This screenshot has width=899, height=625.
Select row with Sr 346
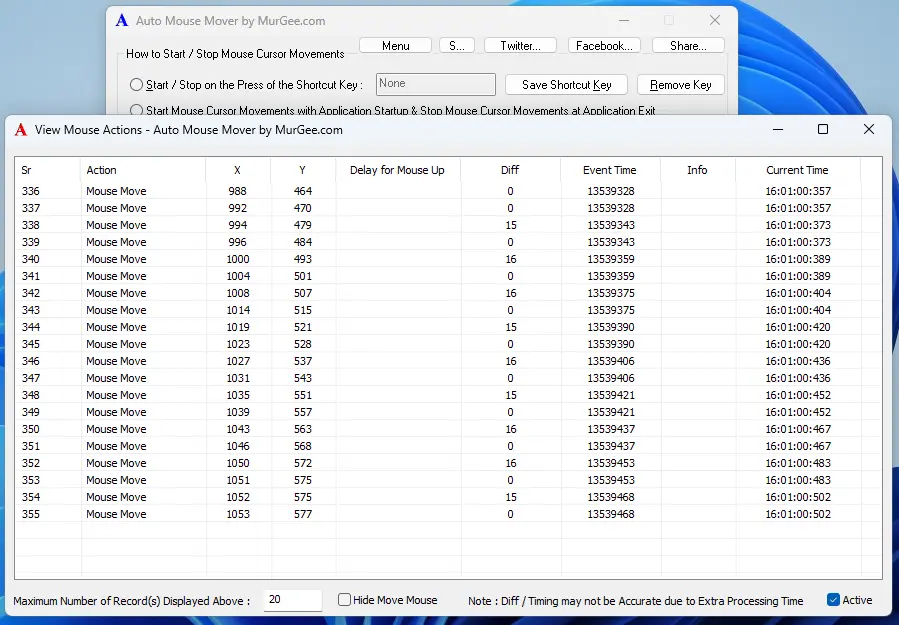coord(448,361)
